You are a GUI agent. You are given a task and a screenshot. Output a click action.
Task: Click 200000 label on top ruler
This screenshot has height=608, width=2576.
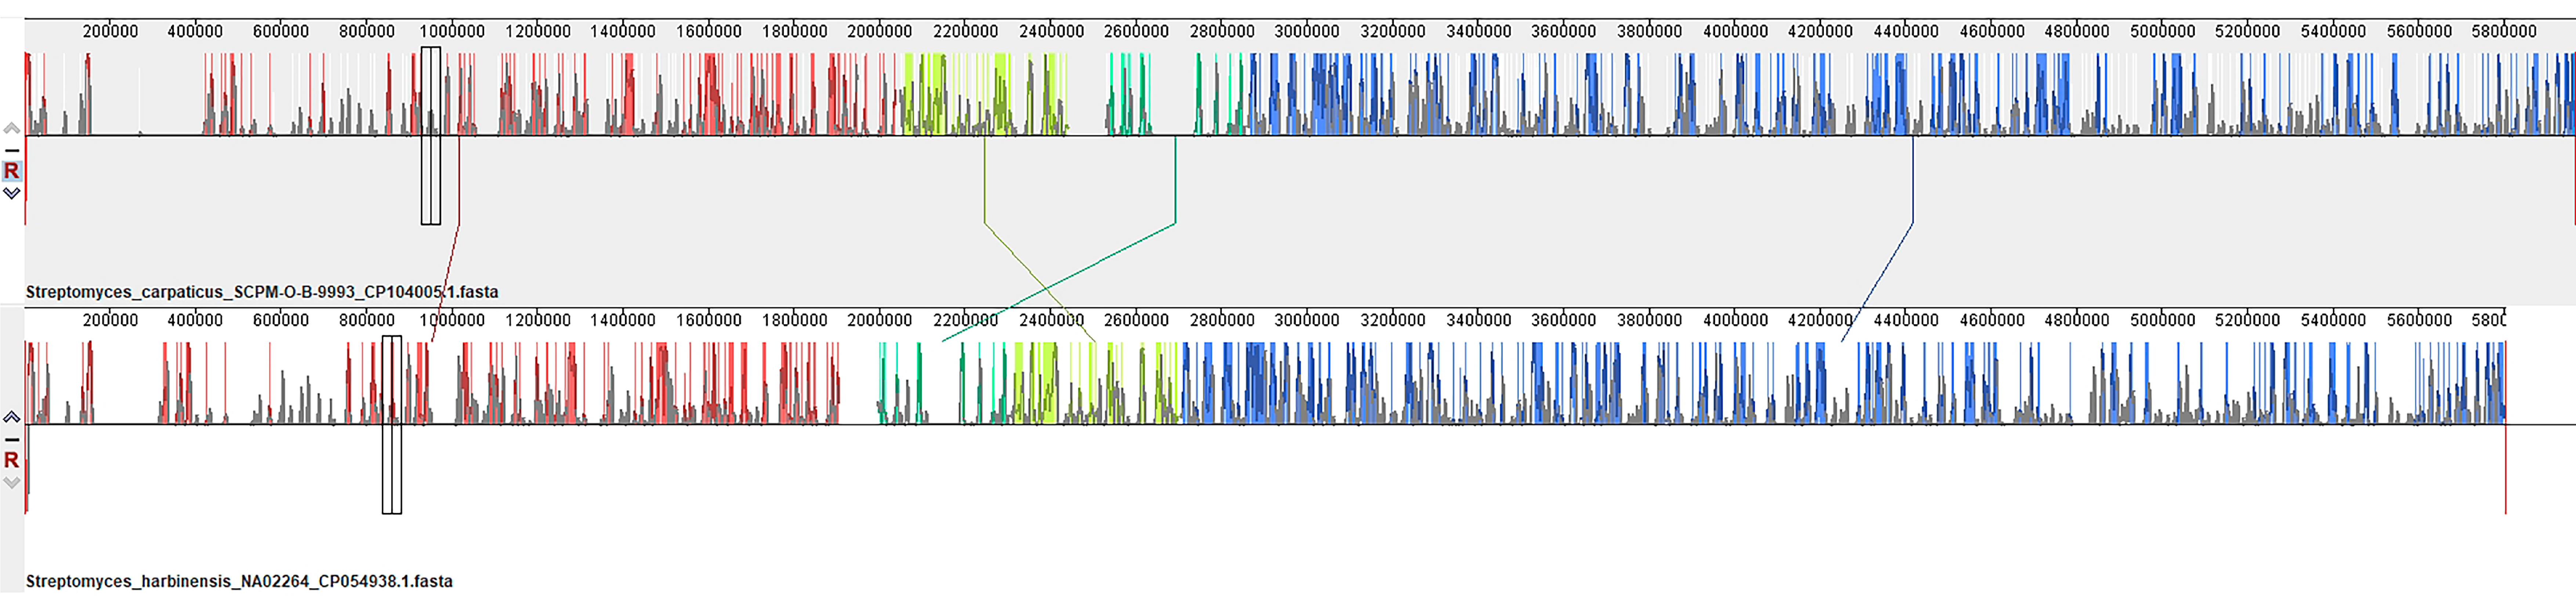pyautogui.click(x=110, y=31)
